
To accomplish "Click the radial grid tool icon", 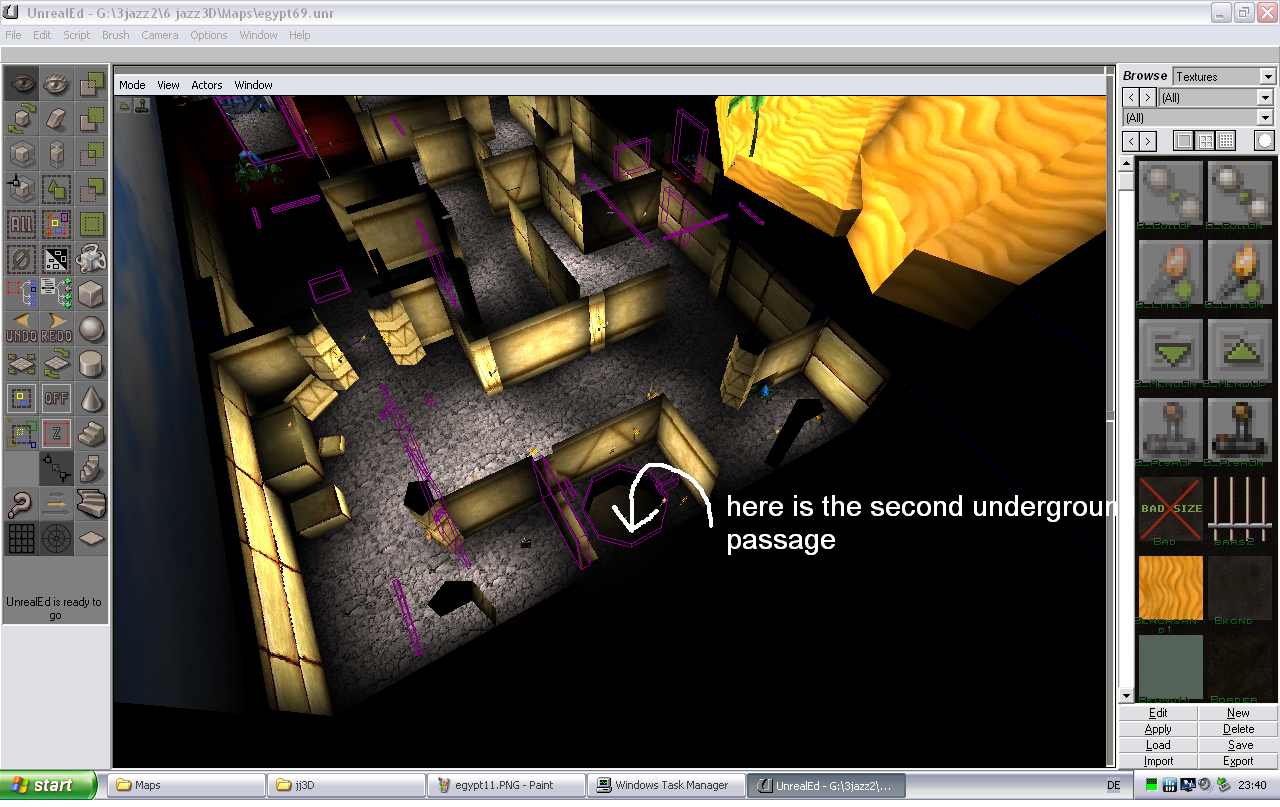I will [x=57, y=538].
